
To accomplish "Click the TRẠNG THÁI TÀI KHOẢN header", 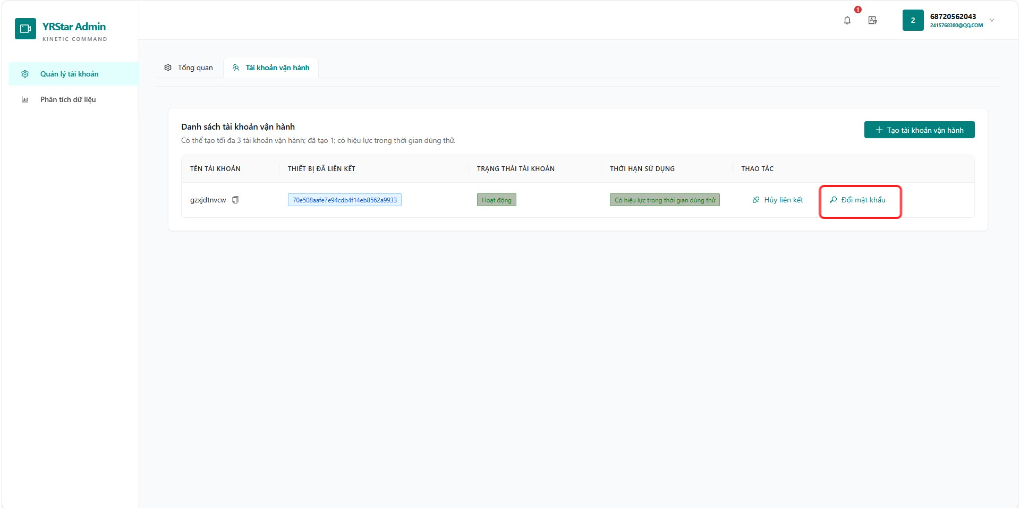I will point(516,169).
